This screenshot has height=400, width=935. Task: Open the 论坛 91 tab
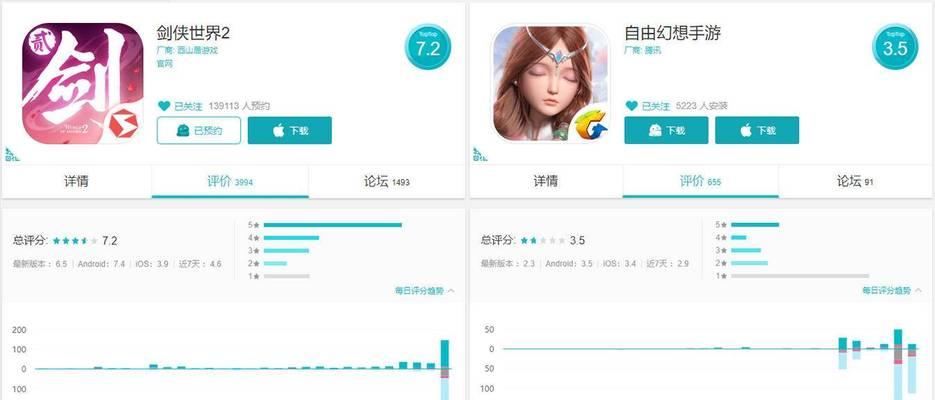(856, 181)
